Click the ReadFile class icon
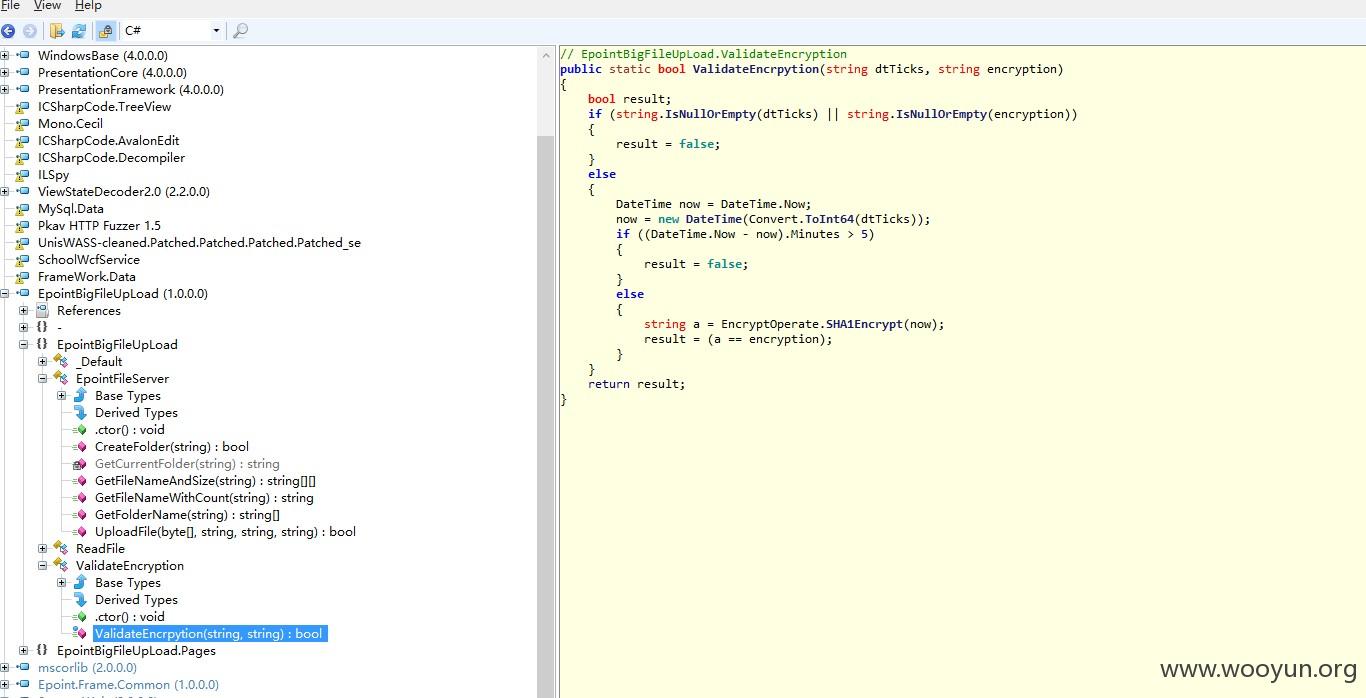Image resolution: width=1366 pixels, height=698 pixels. [61, 549]
